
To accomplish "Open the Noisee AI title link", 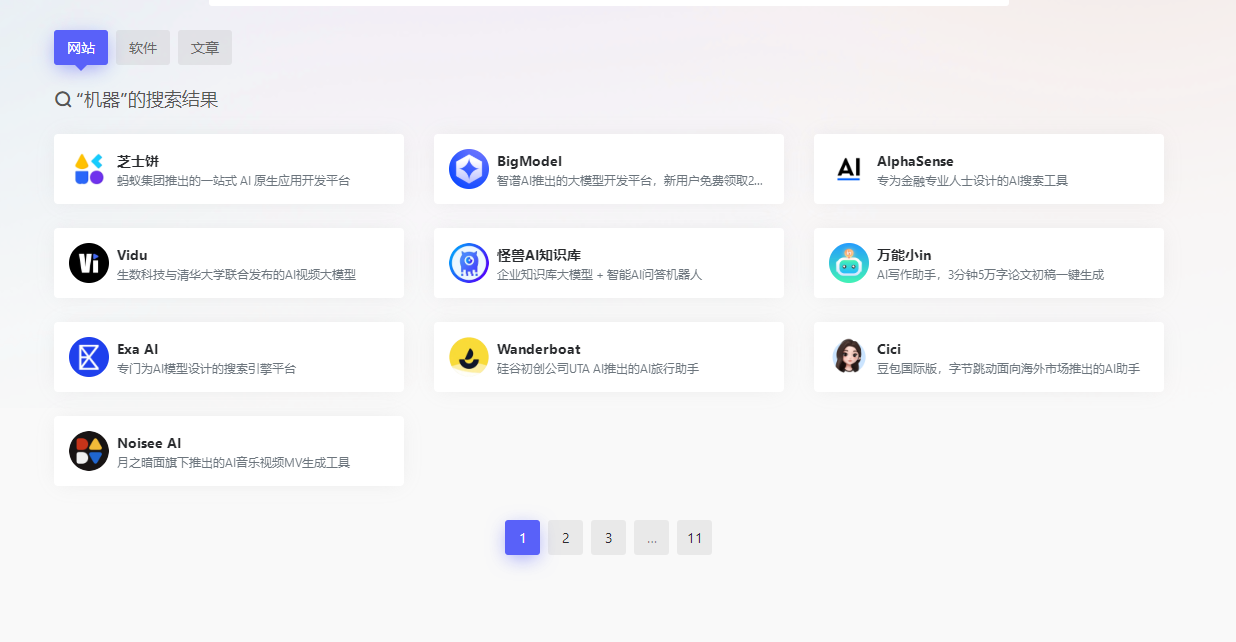I will pos(149,443).
